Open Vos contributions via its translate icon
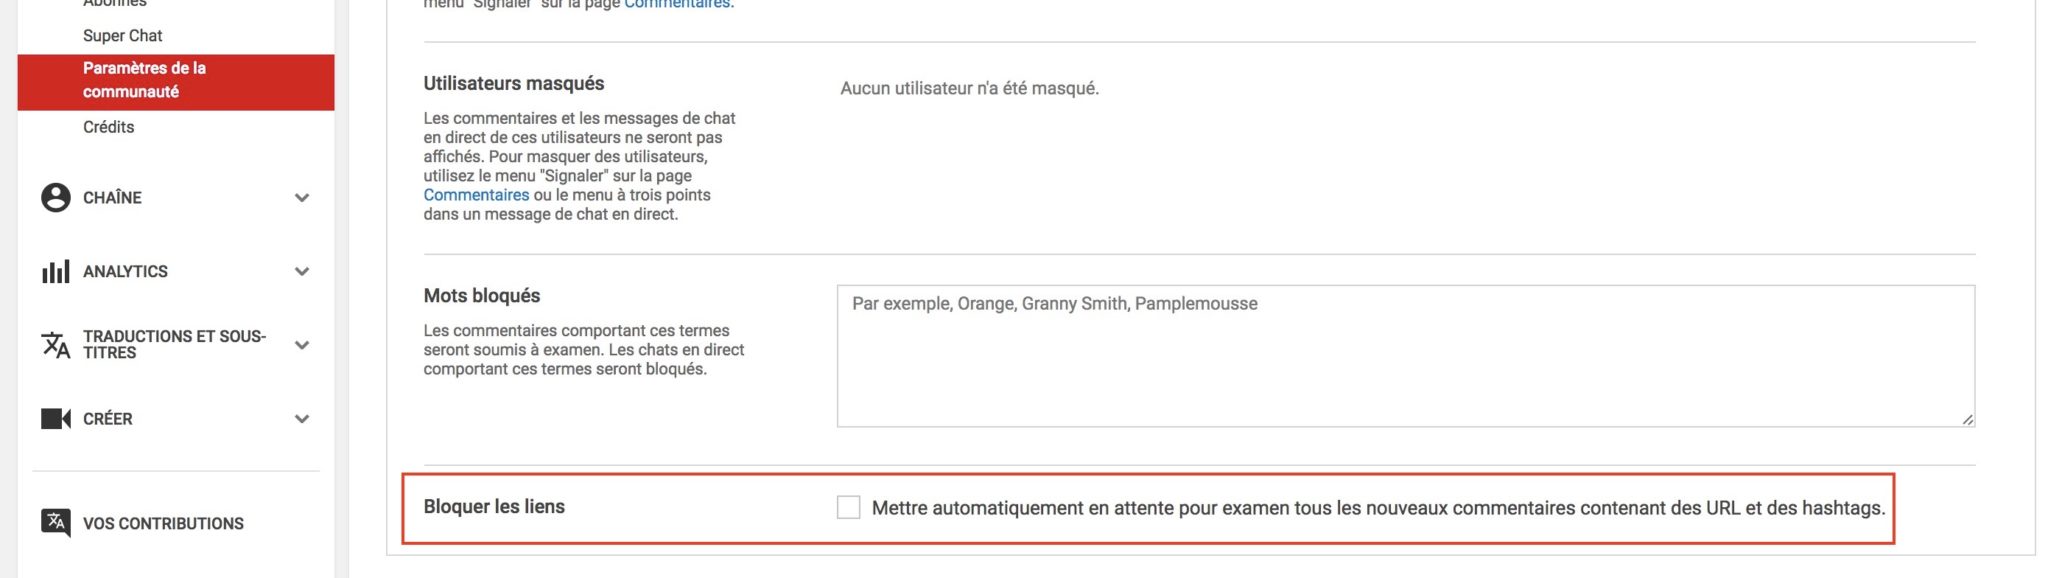The height and width of the screenshot is (578, 2048). click(x=54, y=521)
